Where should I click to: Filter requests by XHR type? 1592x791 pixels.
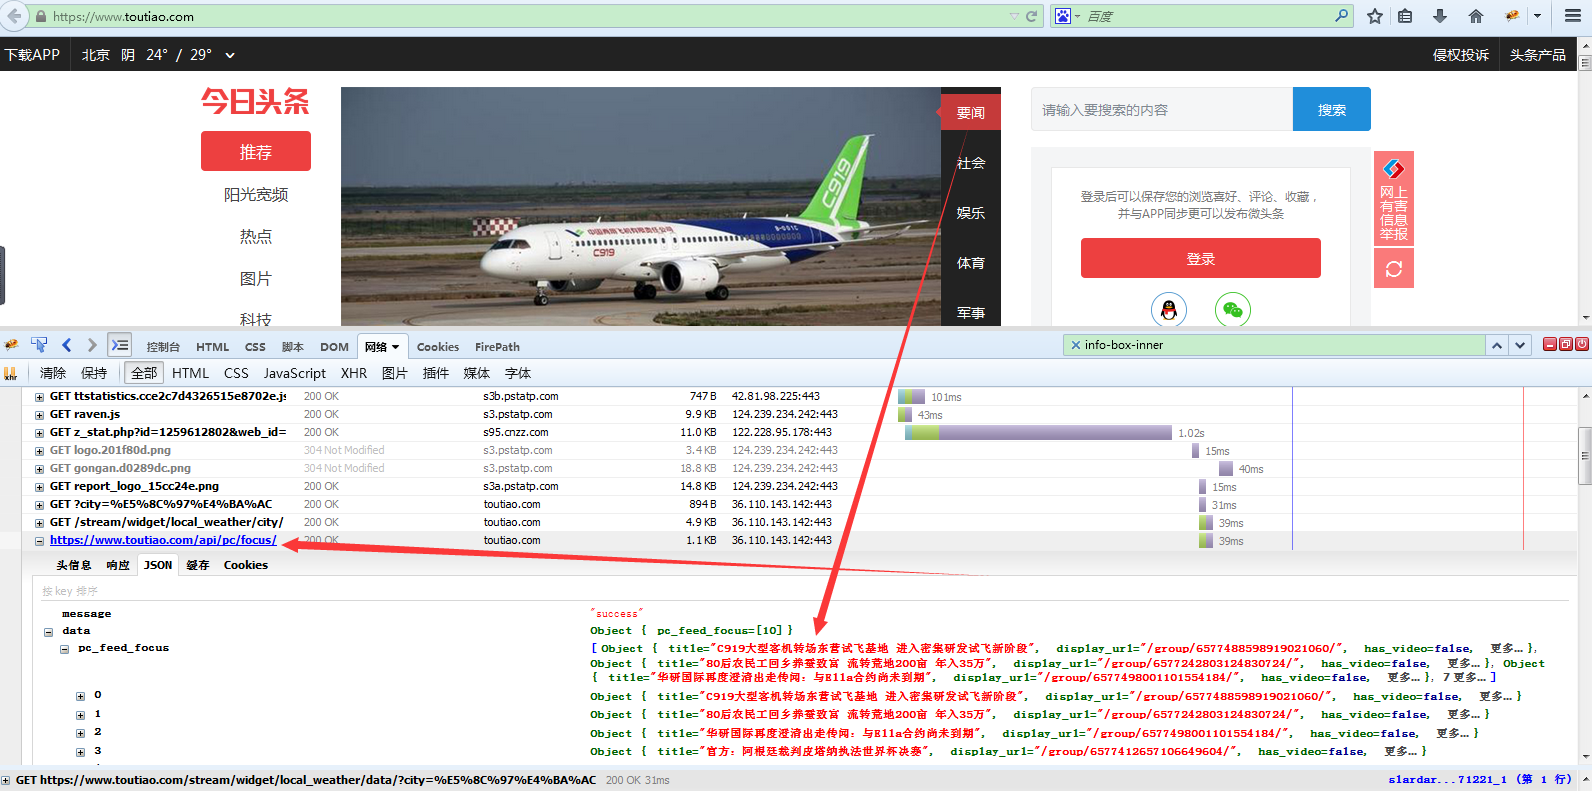pos(354,373)
